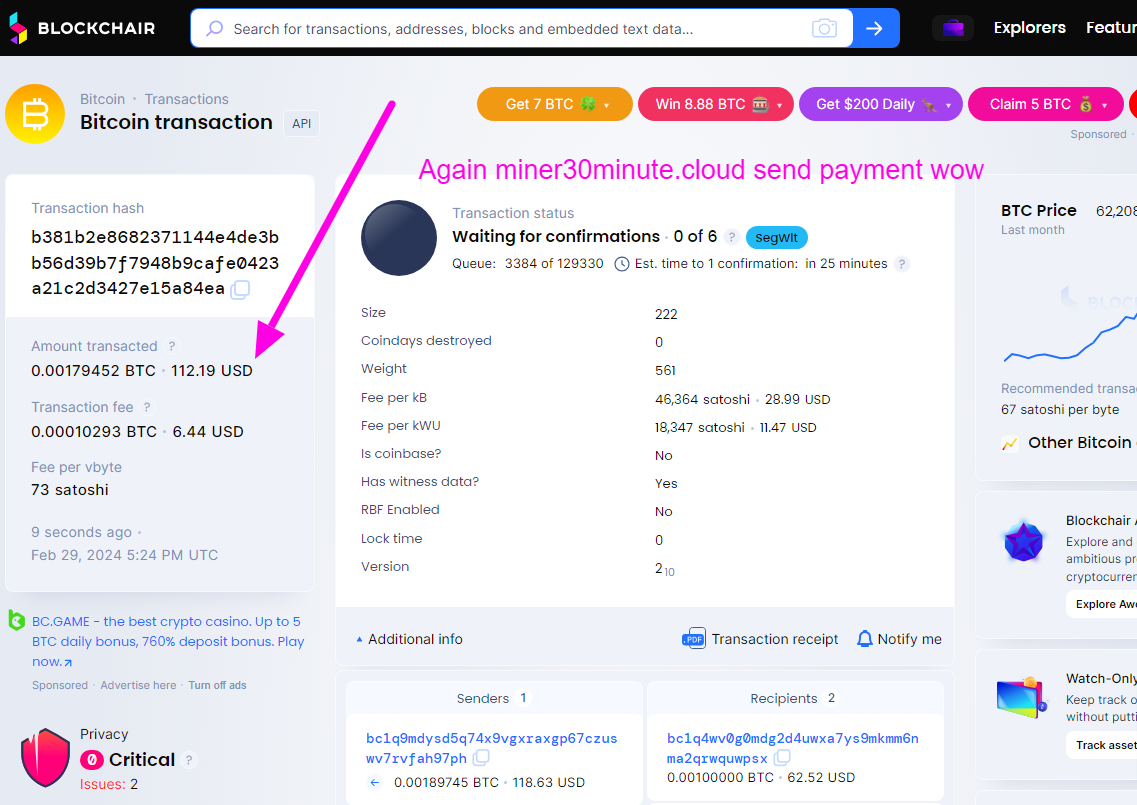Viewport: 1137px width, 805px height.
Task: Click the BC.GAME logo icon
Action: tap(16, 620)
